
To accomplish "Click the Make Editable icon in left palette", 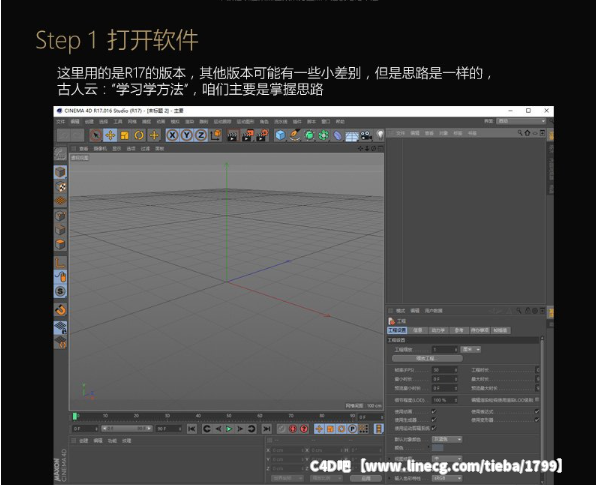I will point(60,154).
